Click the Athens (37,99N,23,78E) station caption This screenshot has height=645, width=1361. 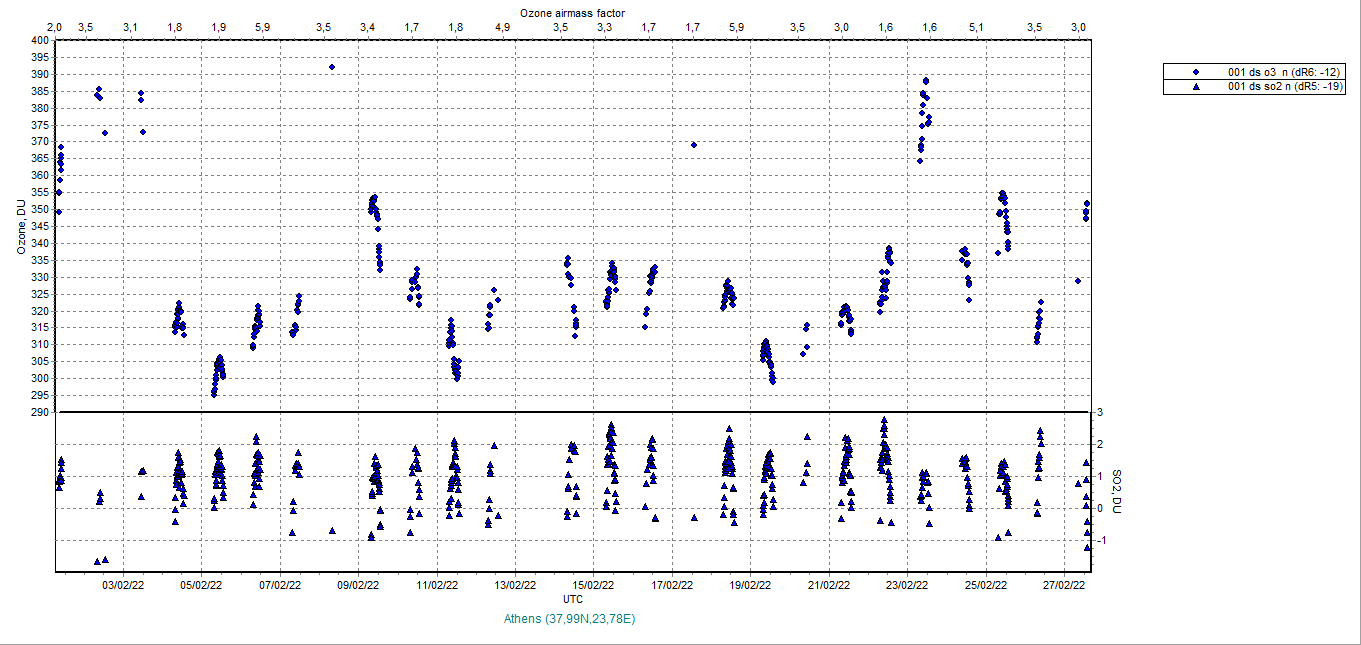click(x=571, y=619)
